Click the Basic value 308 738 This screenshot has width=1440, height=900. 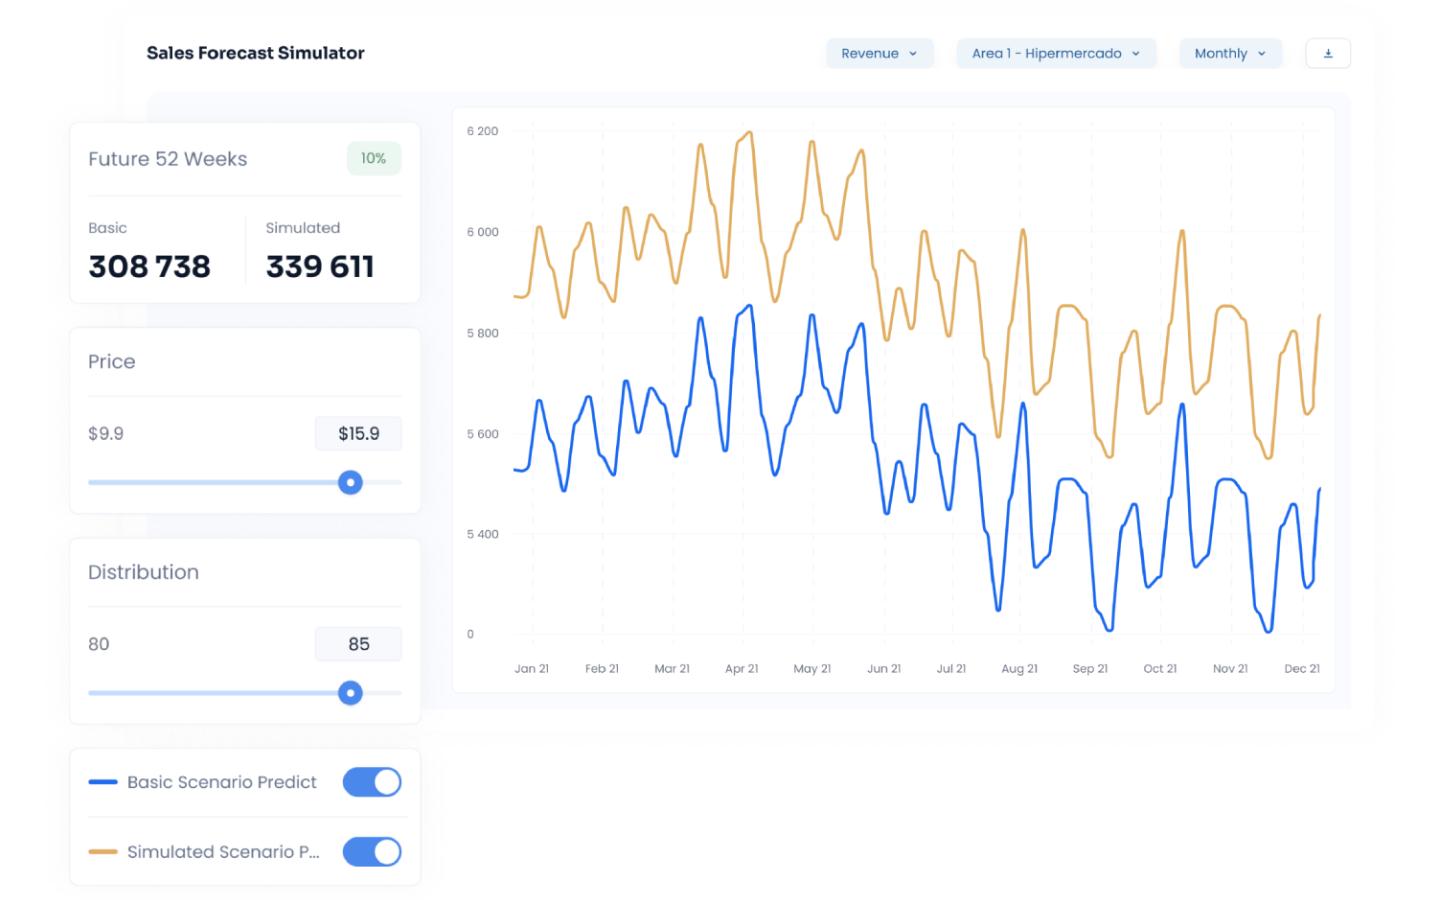149,266
